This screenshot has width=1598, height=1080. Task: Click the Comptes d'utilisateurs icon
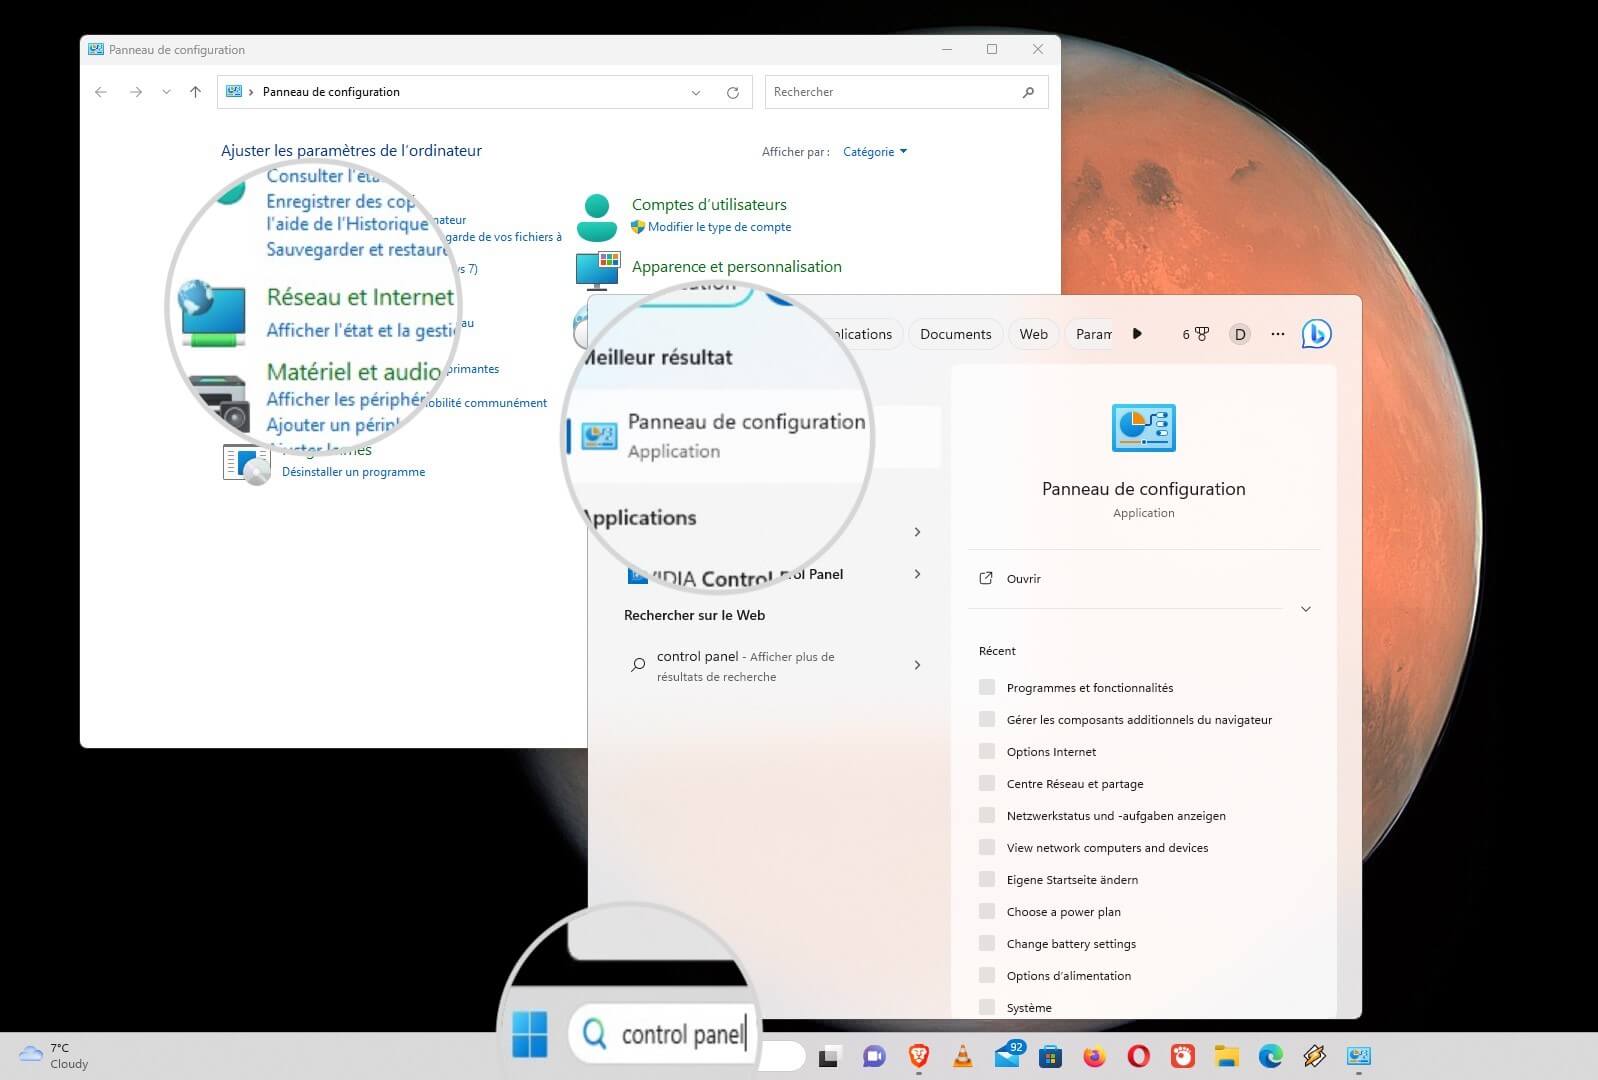click(x=597, y=217)
